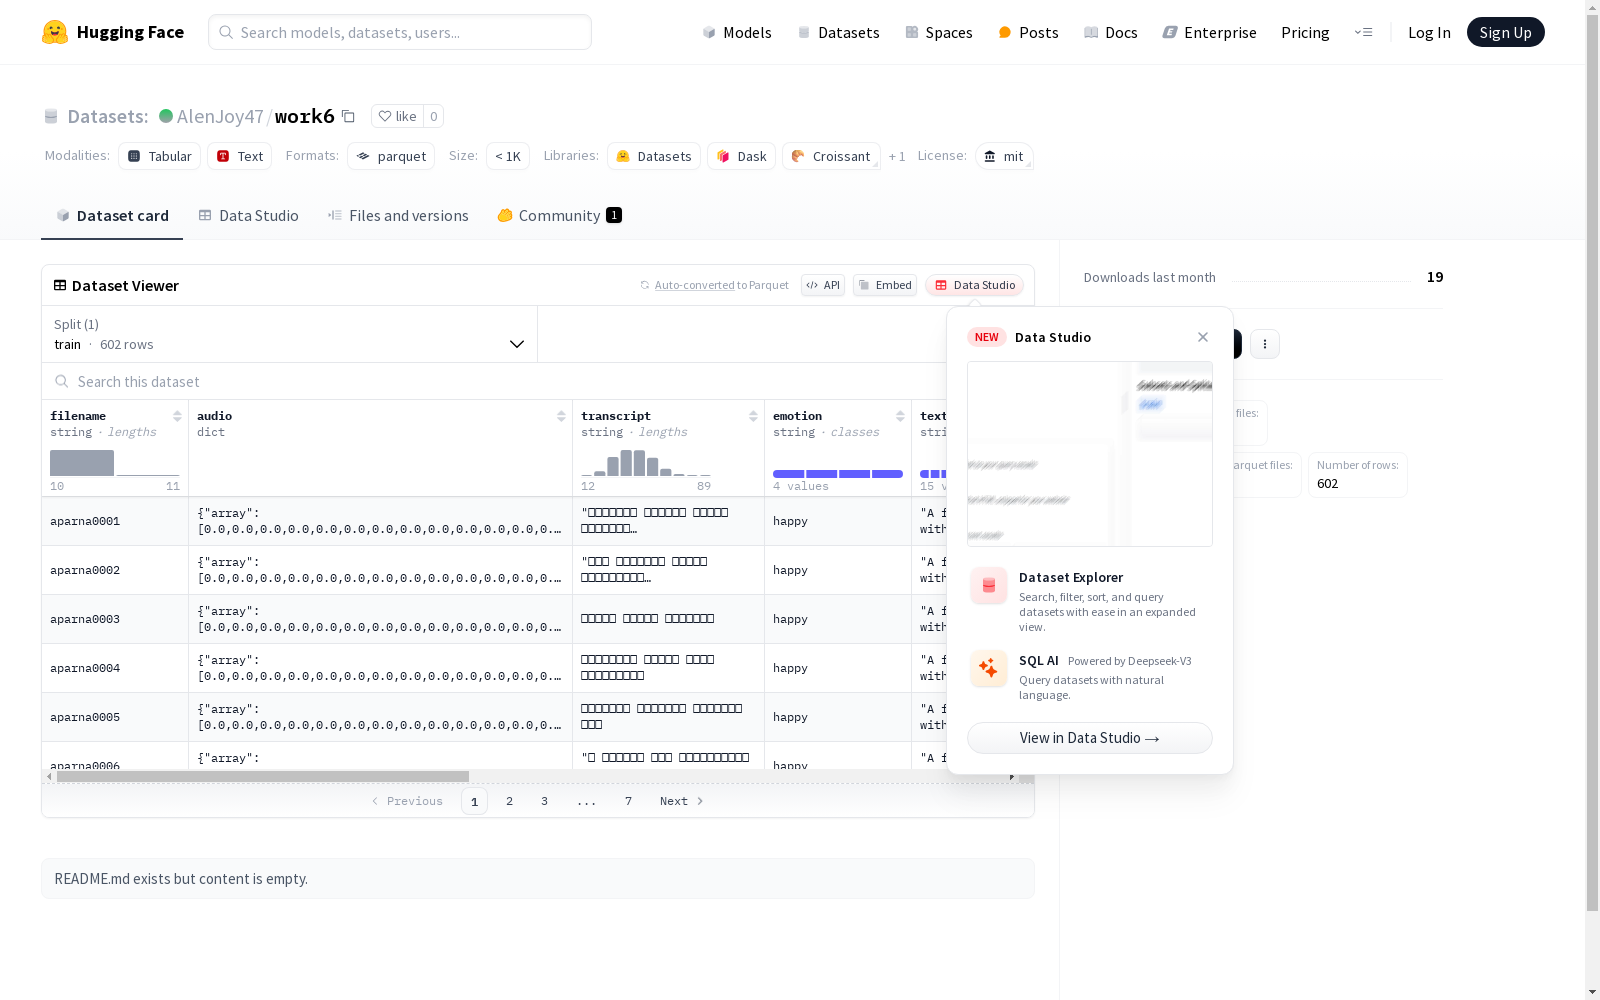The width and height of the screenshot is (1600, 1000).
Task: Open the Data Studio tab
Action: pos(249,216)
